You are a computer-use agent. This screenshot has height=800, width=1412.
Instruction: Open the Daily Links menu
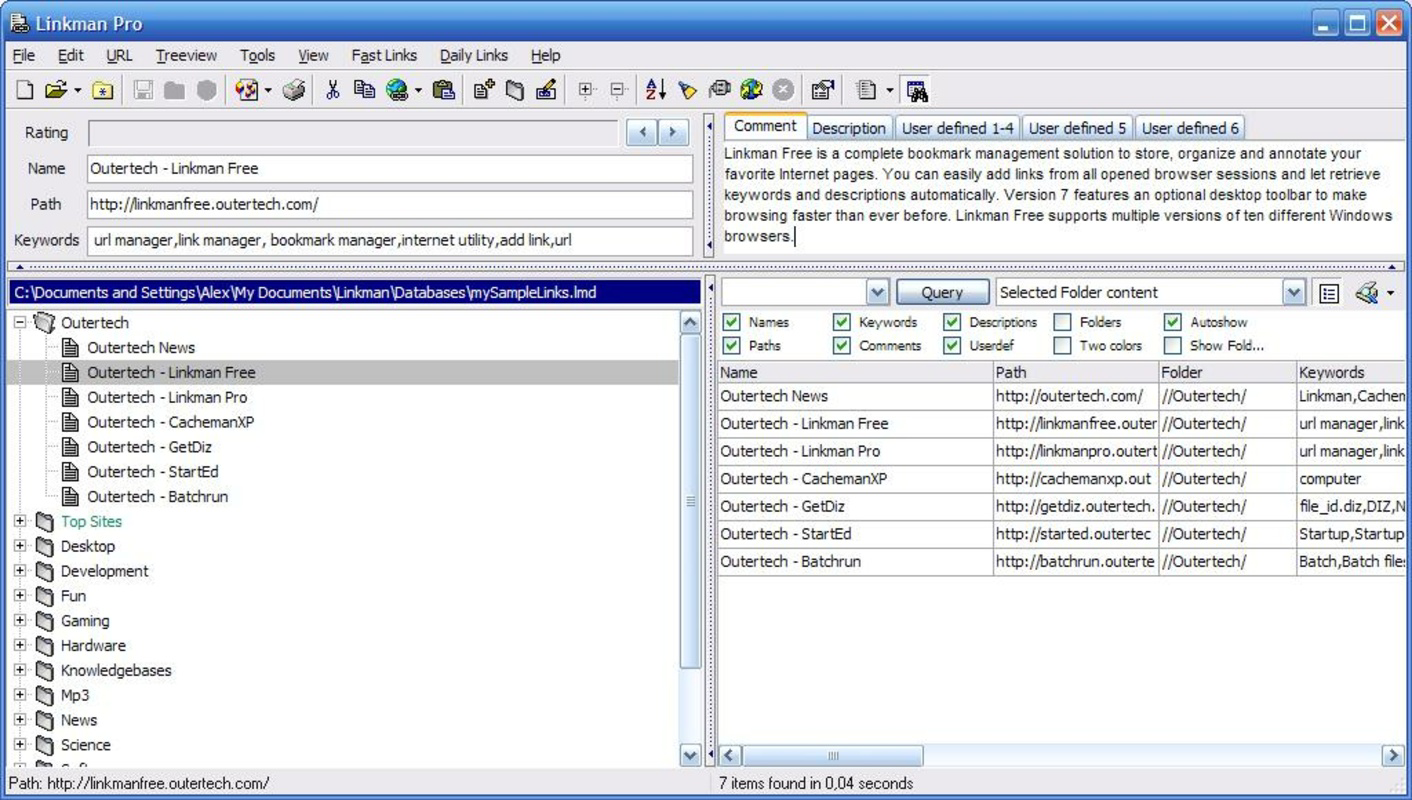coord(474,56)
